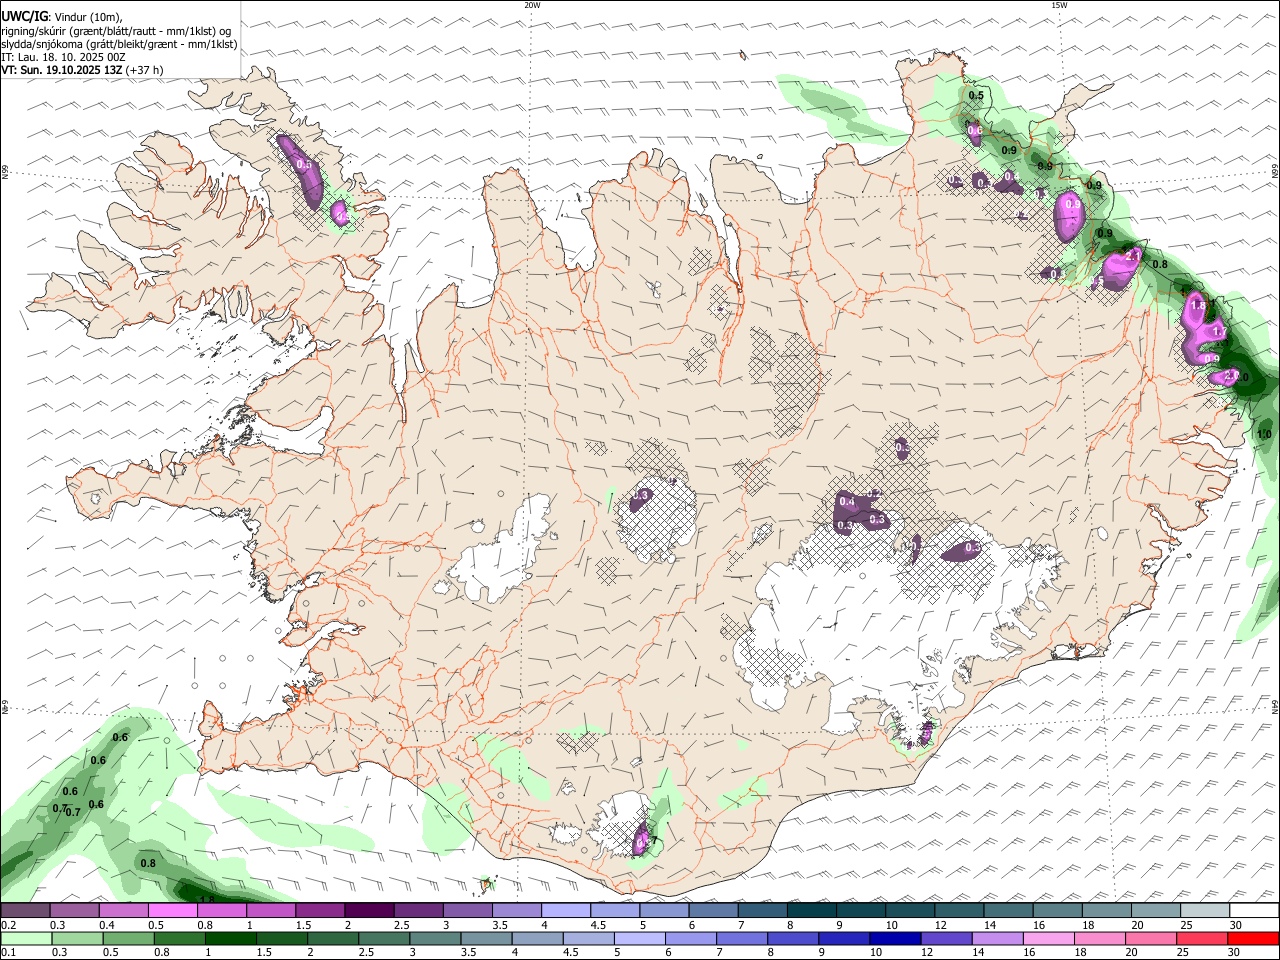Select the 'rigning/skúrir' legend description line
Screen dimensions: 1280x960
116,30
